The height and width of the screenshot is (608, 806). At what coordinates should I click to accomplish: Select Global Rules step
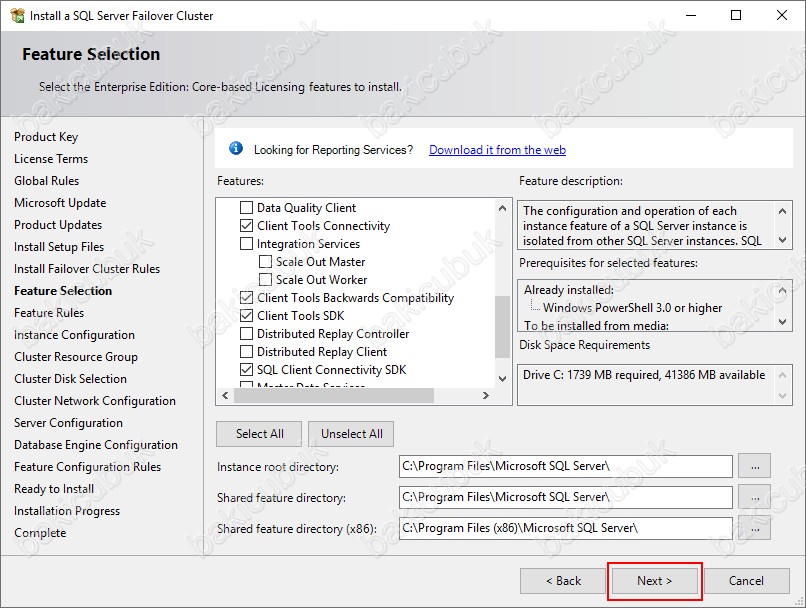coord(46,181)
